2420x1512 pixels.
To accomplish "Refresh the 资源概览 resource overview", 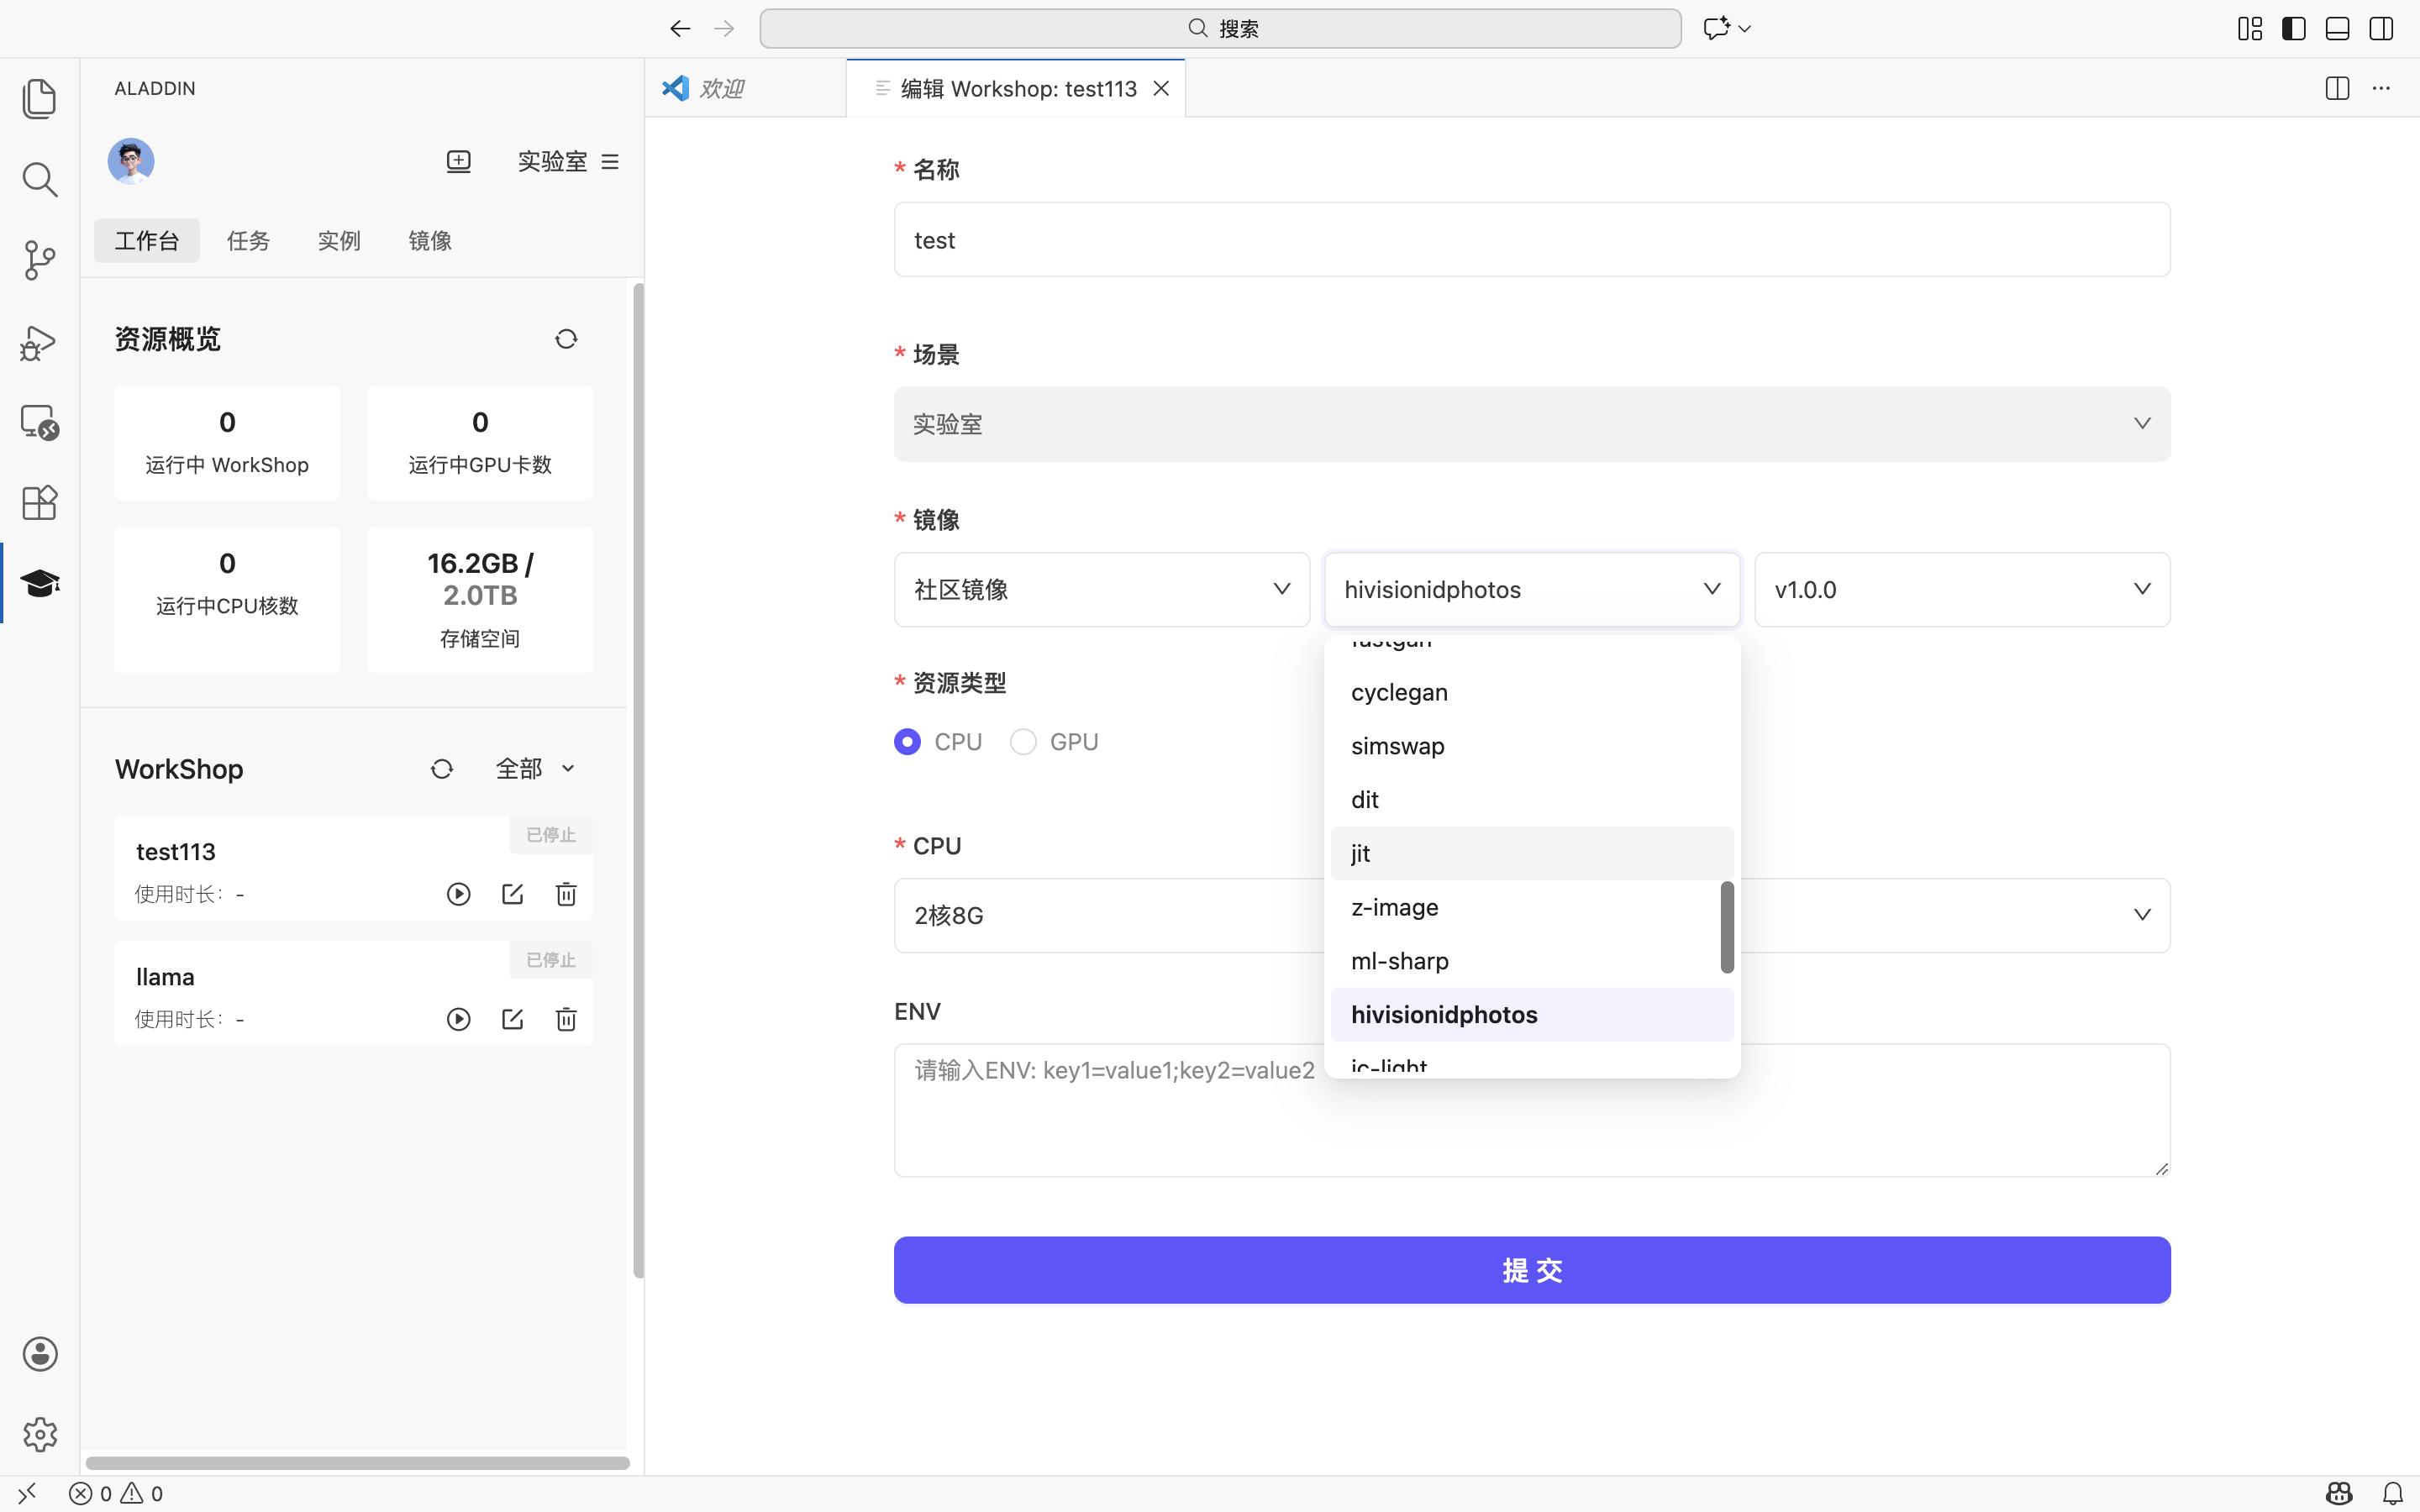I will [566, 339].
